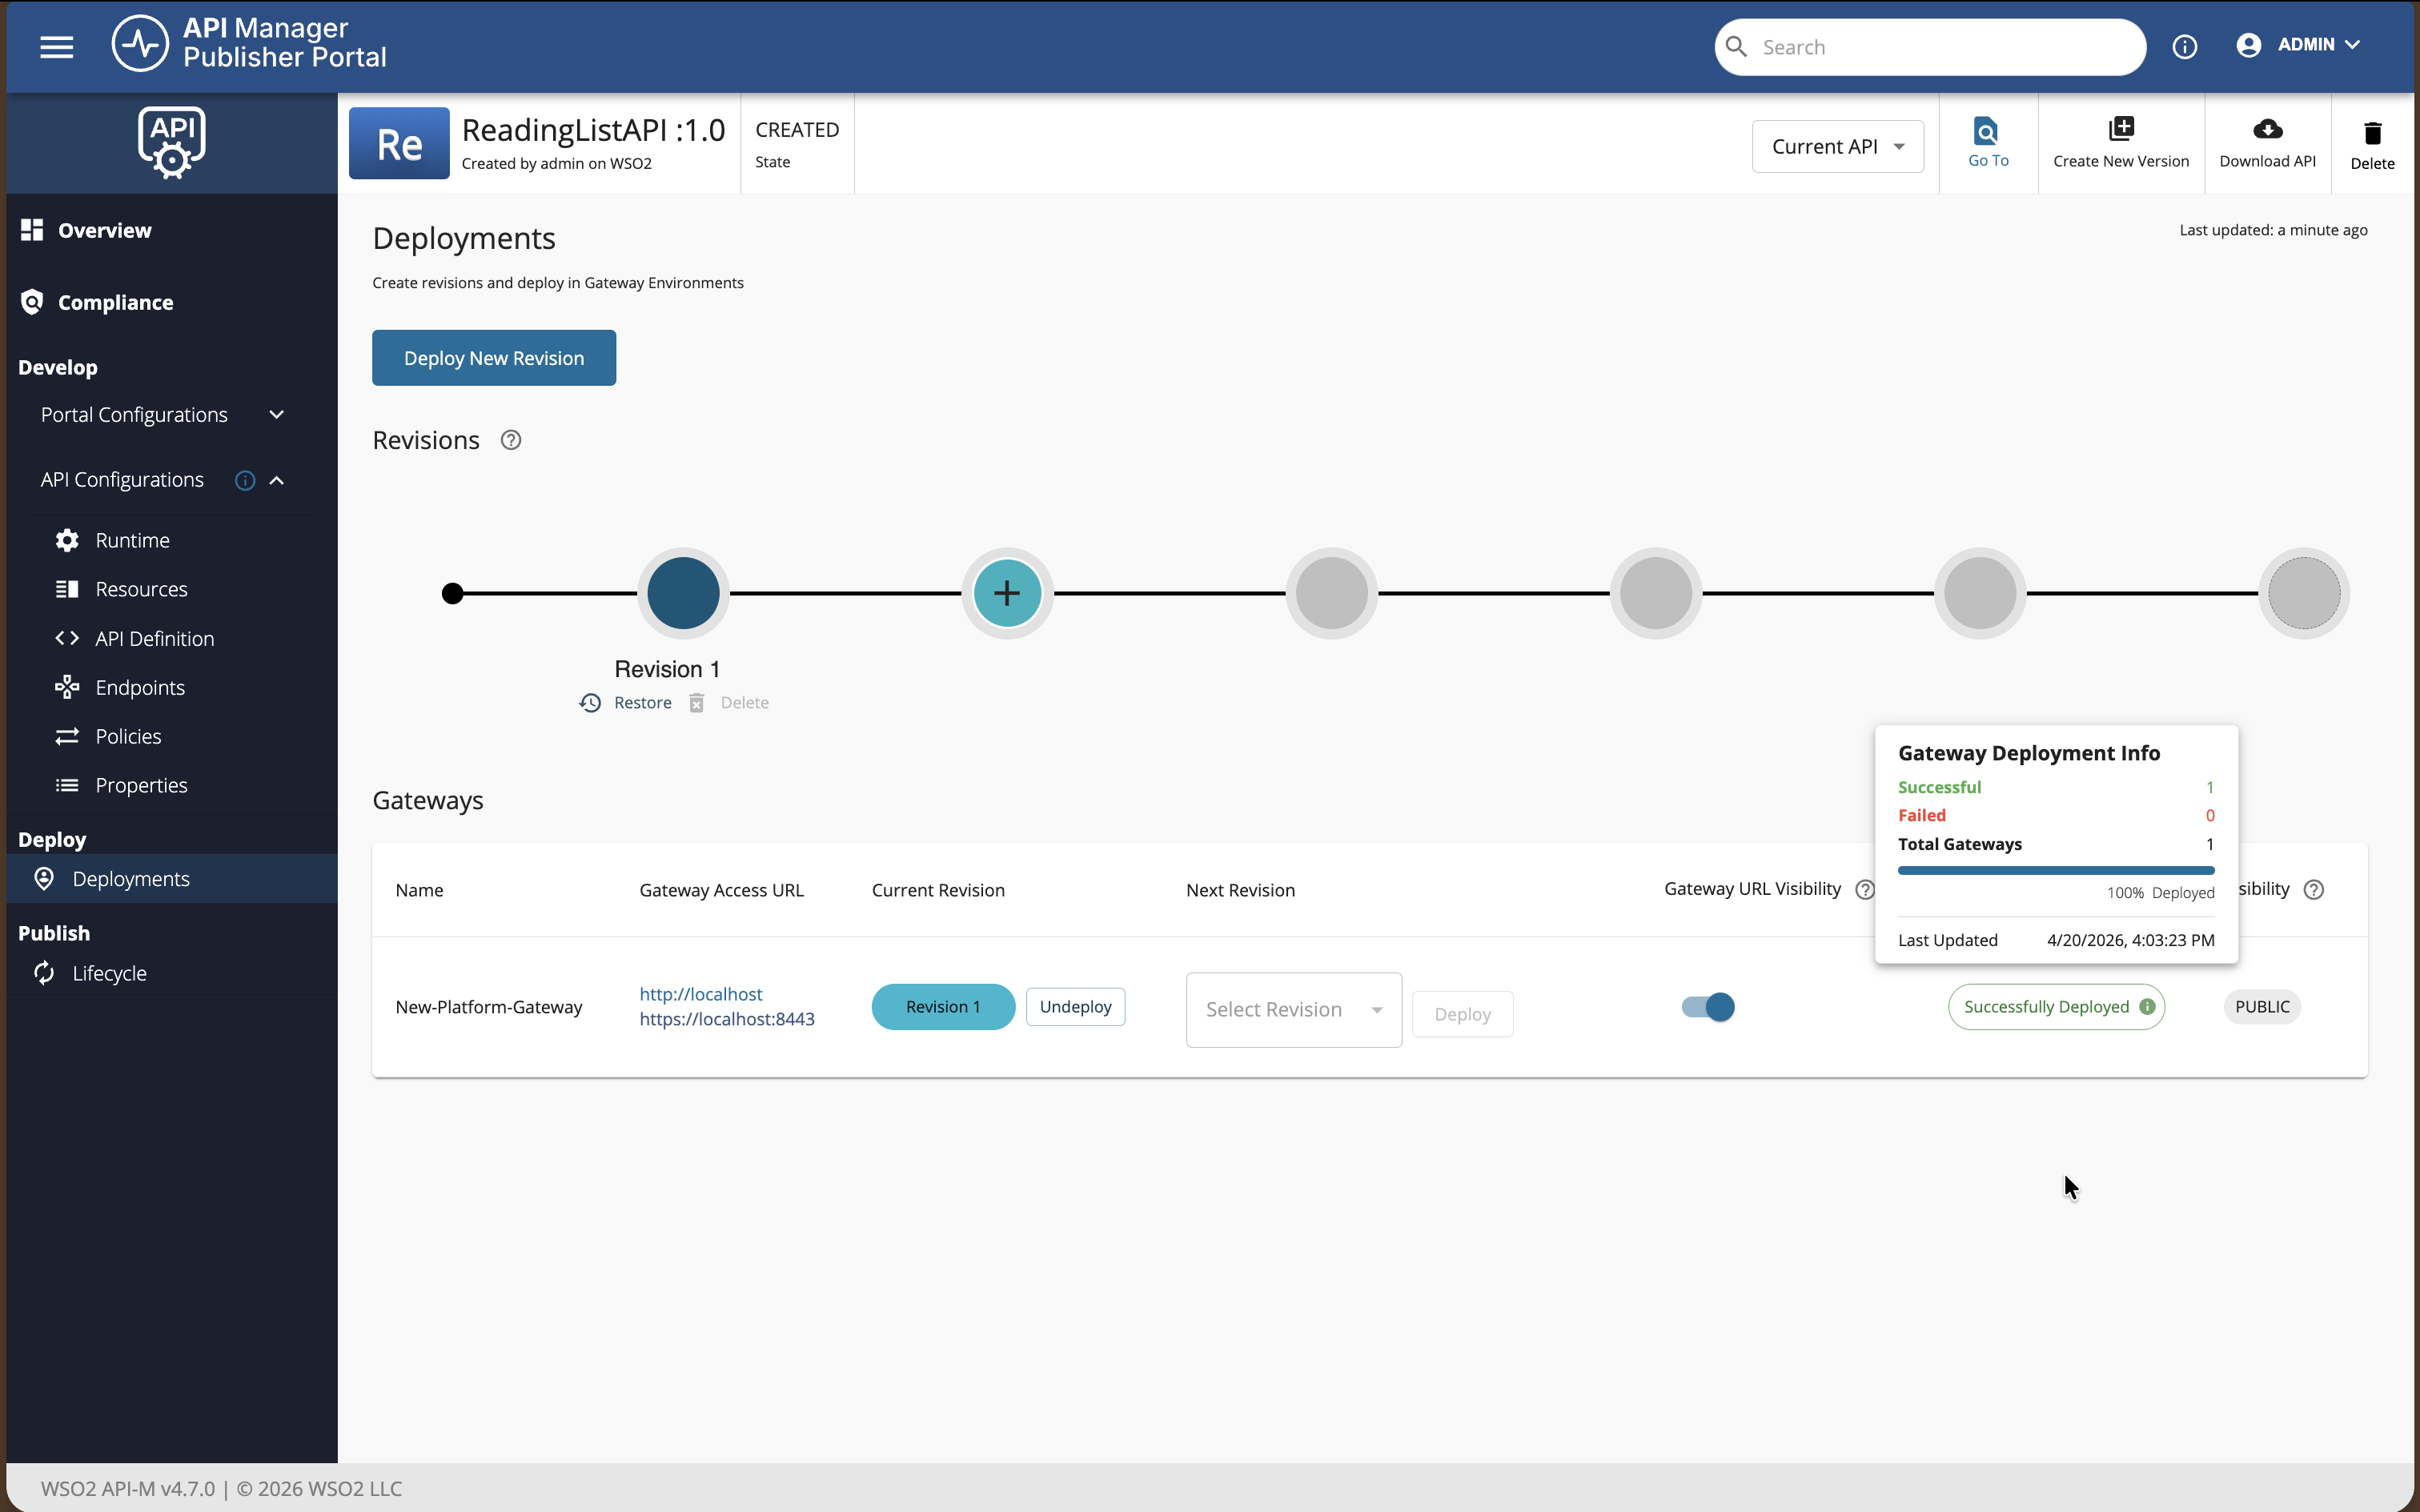Open the Select Revision dropdown
The height and width of the screenshot is (1512, 2420).
[1293, 1009]
